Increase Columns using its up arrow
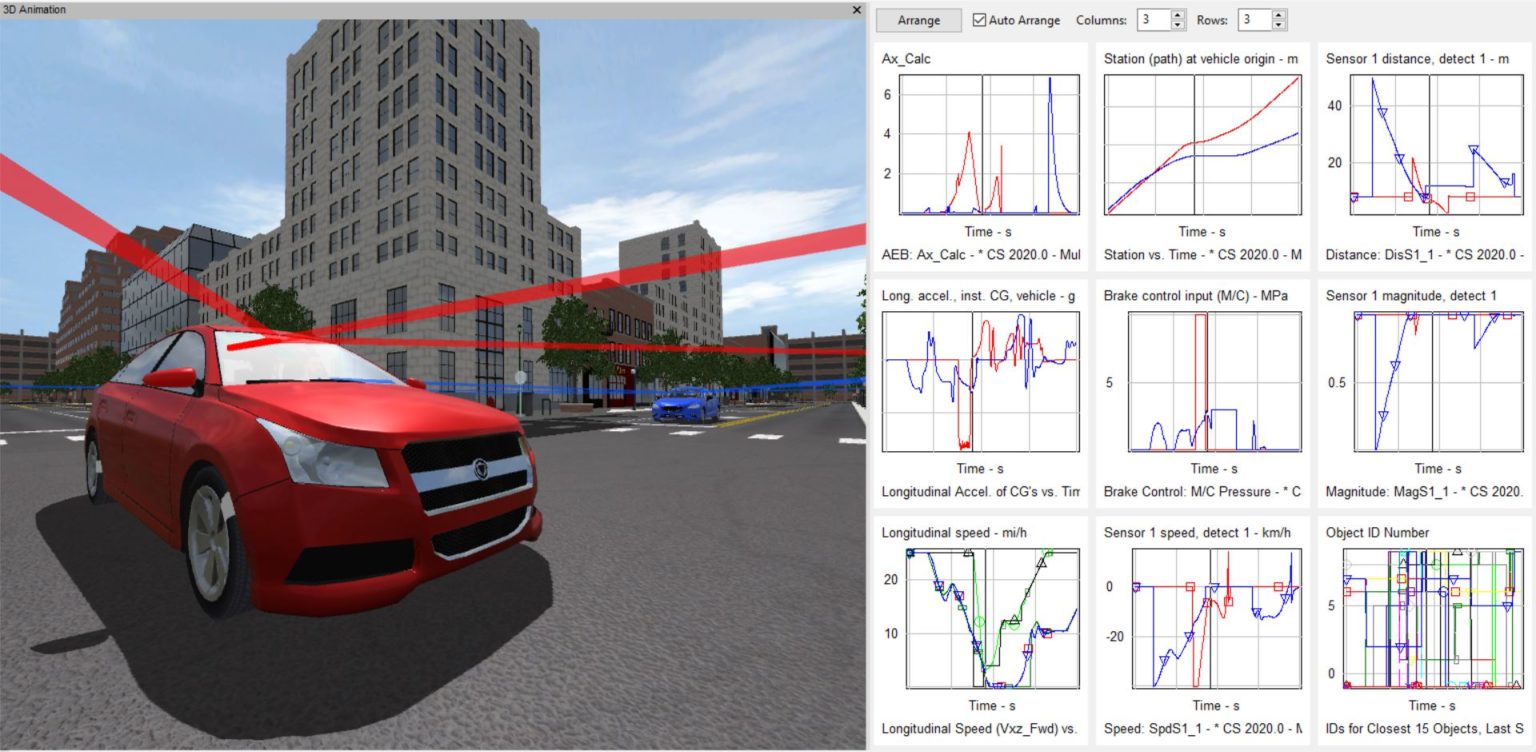 pyautogui.click(x=1177, y=15)
